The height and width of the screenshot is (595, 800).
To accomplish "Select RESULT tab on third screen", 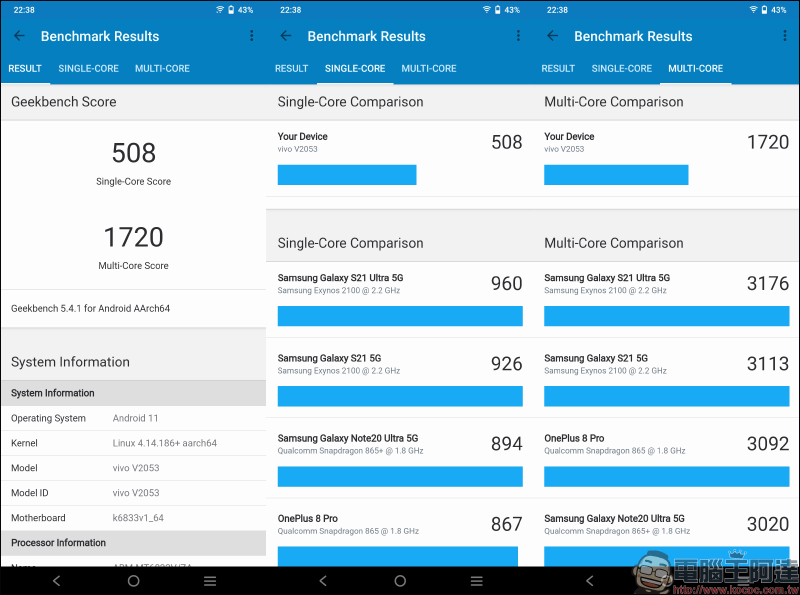I will (x=558, y=68).
